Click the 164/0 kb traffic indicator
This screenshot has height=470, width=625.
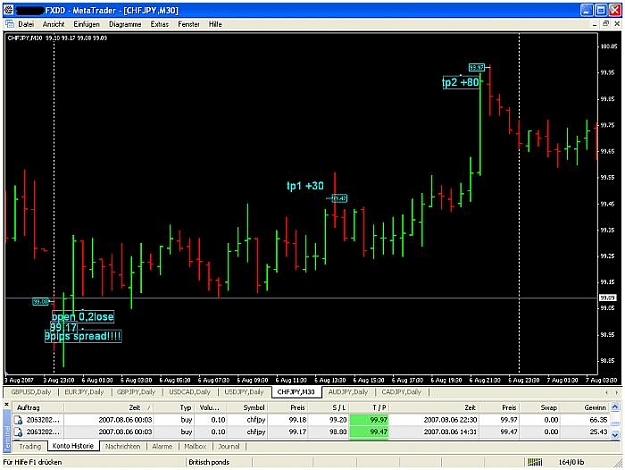click(571, 462)
